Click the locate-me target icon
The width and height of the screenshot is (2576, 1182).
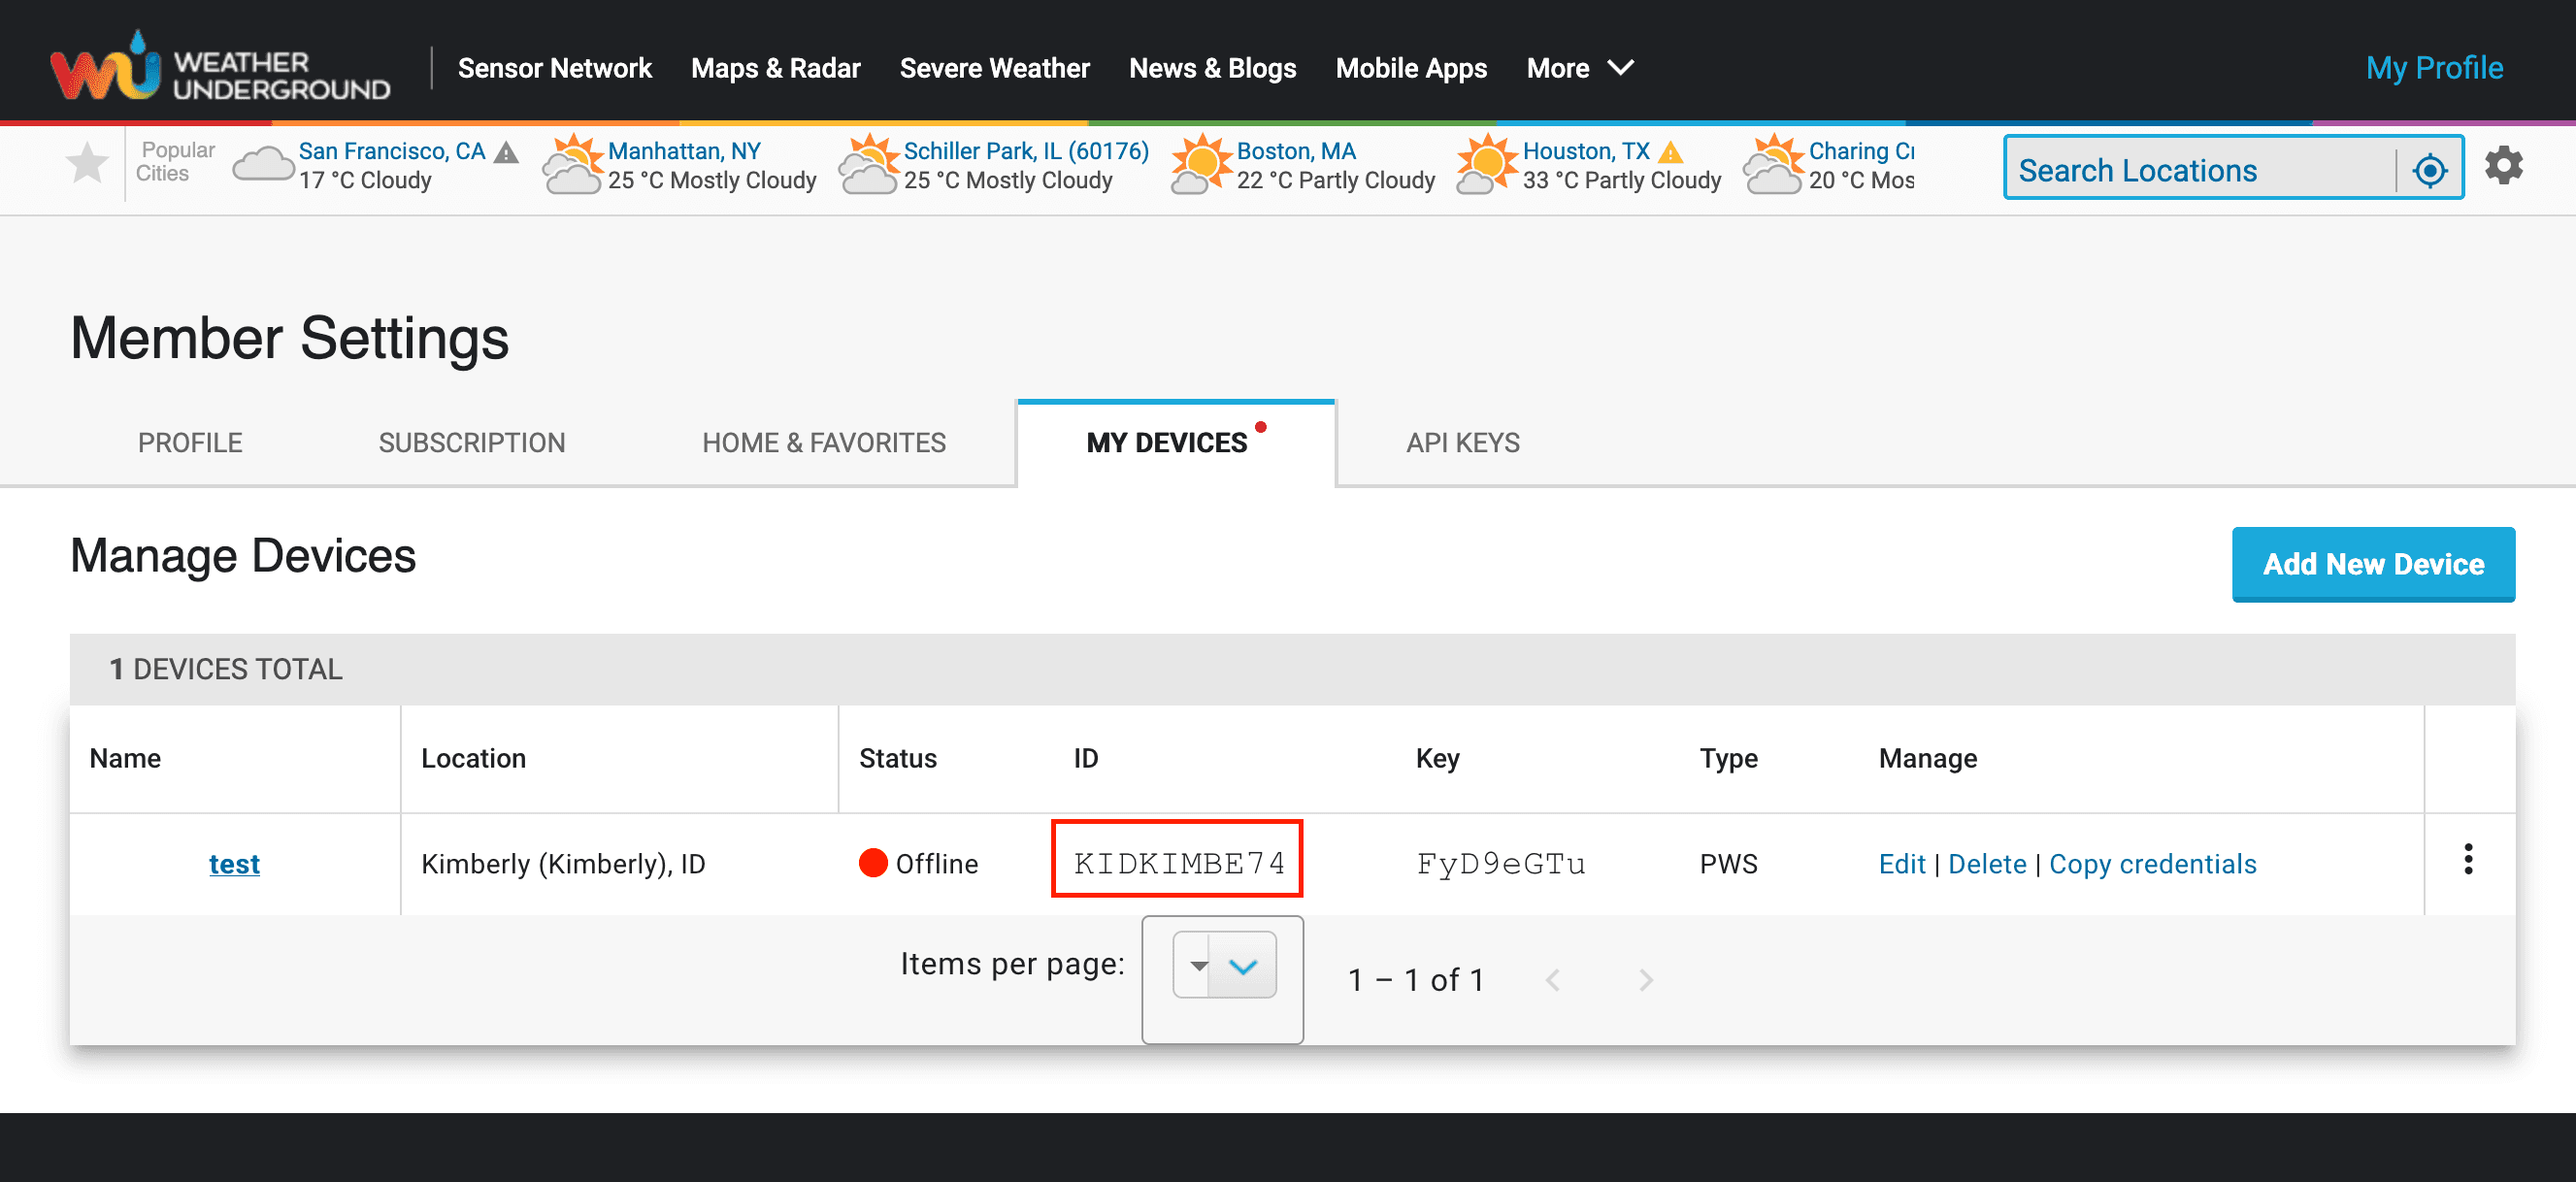tap(2429, 171)
